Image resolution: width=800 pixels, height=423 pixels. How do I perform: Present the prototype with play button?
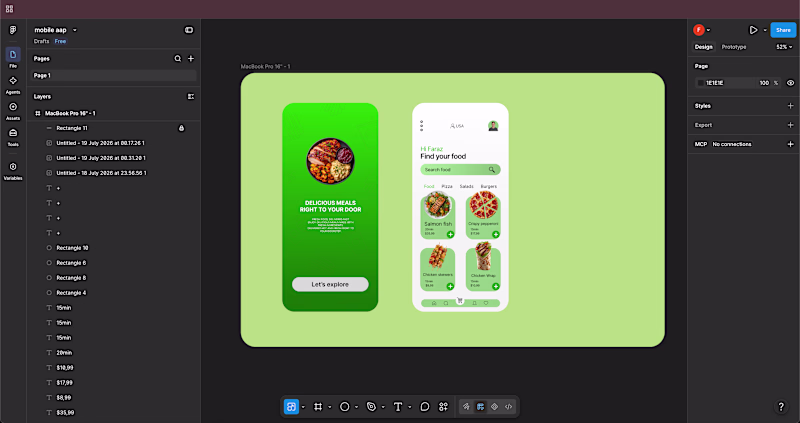(753, 30)
